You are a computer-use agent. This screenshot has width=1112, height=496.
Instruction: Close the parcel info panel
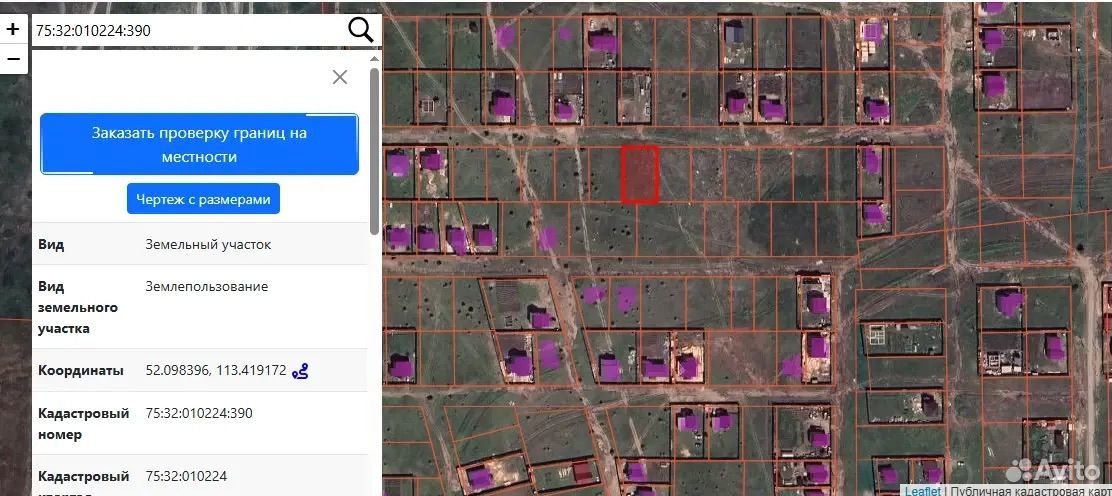(x=340, y=77)
